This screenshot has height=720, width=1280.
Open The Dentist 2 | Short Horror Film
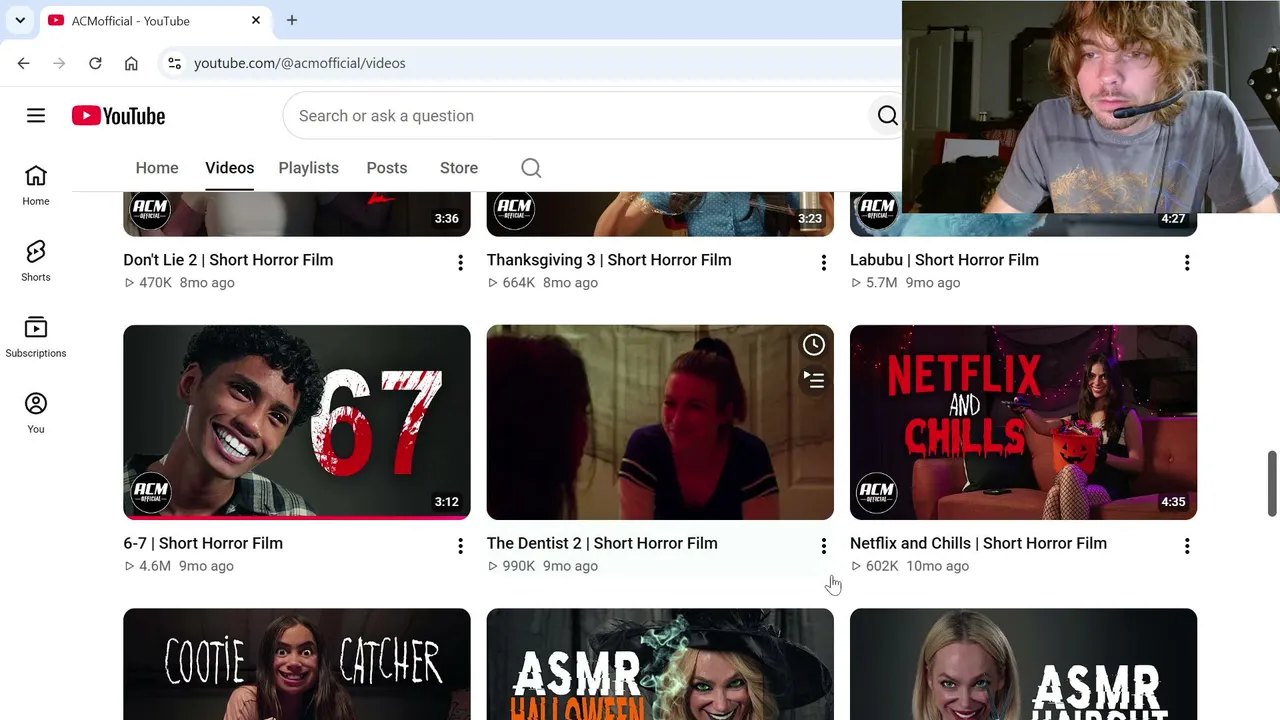click(602, 543)
